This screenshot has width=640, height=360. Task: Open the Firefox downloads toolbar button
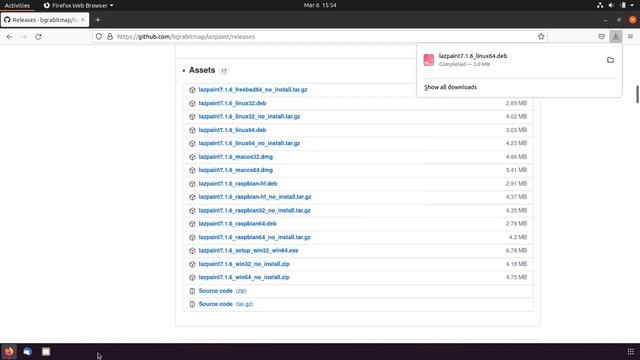coord(616,36)
